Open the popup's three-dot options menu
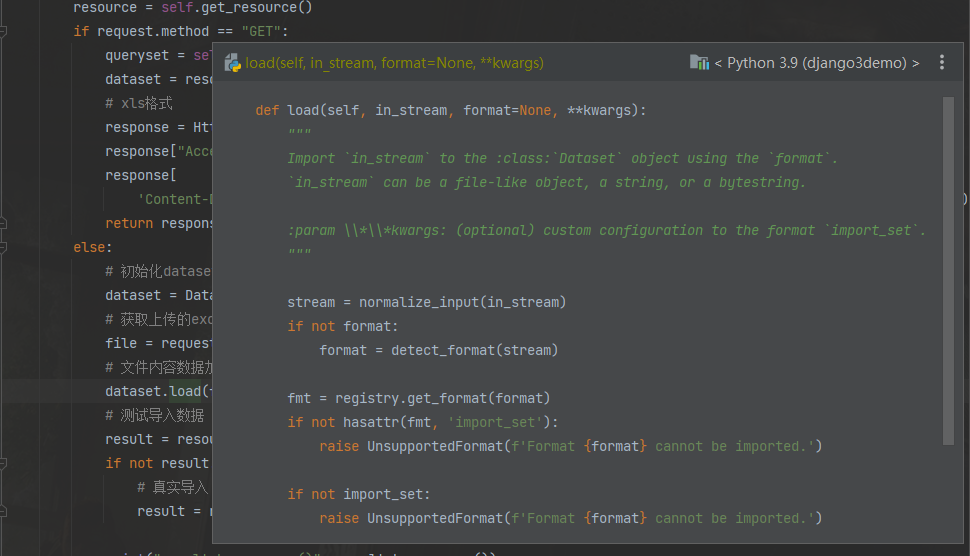The height and width of the screenshot is (556, 970). pos(941,63)
